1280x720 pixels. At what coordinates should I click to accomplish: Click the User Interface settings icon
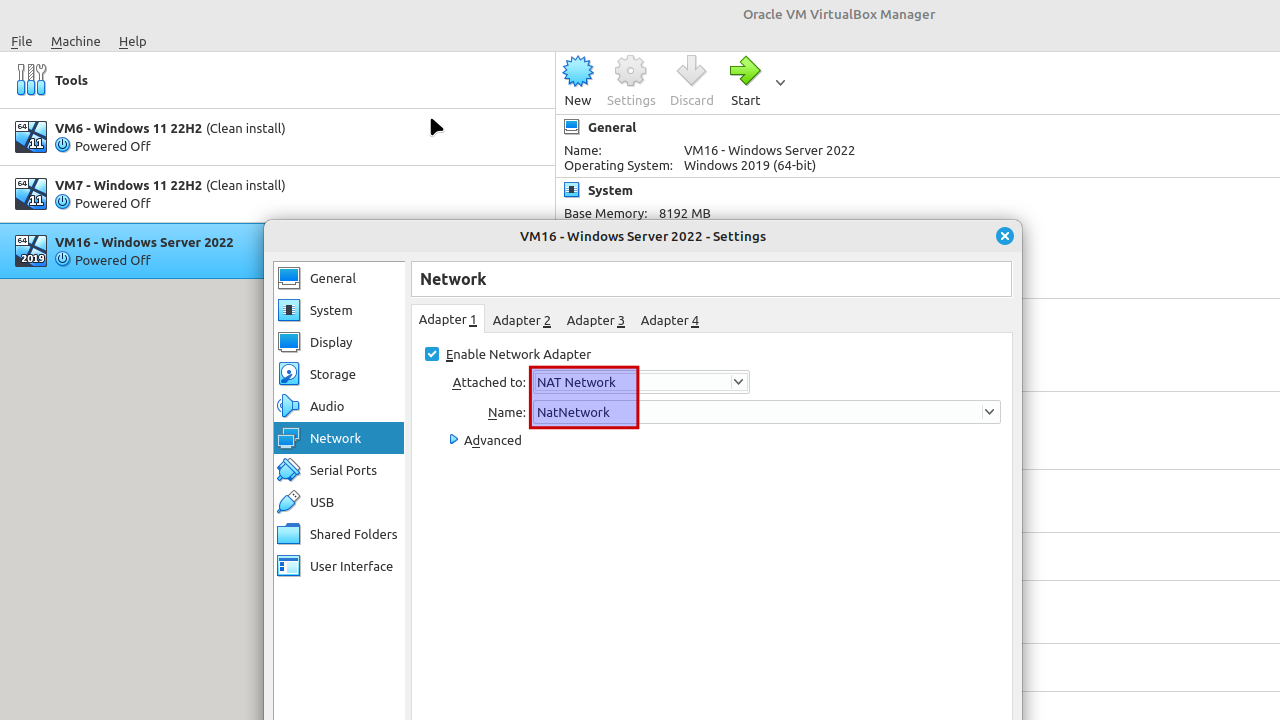pos(289,566)
